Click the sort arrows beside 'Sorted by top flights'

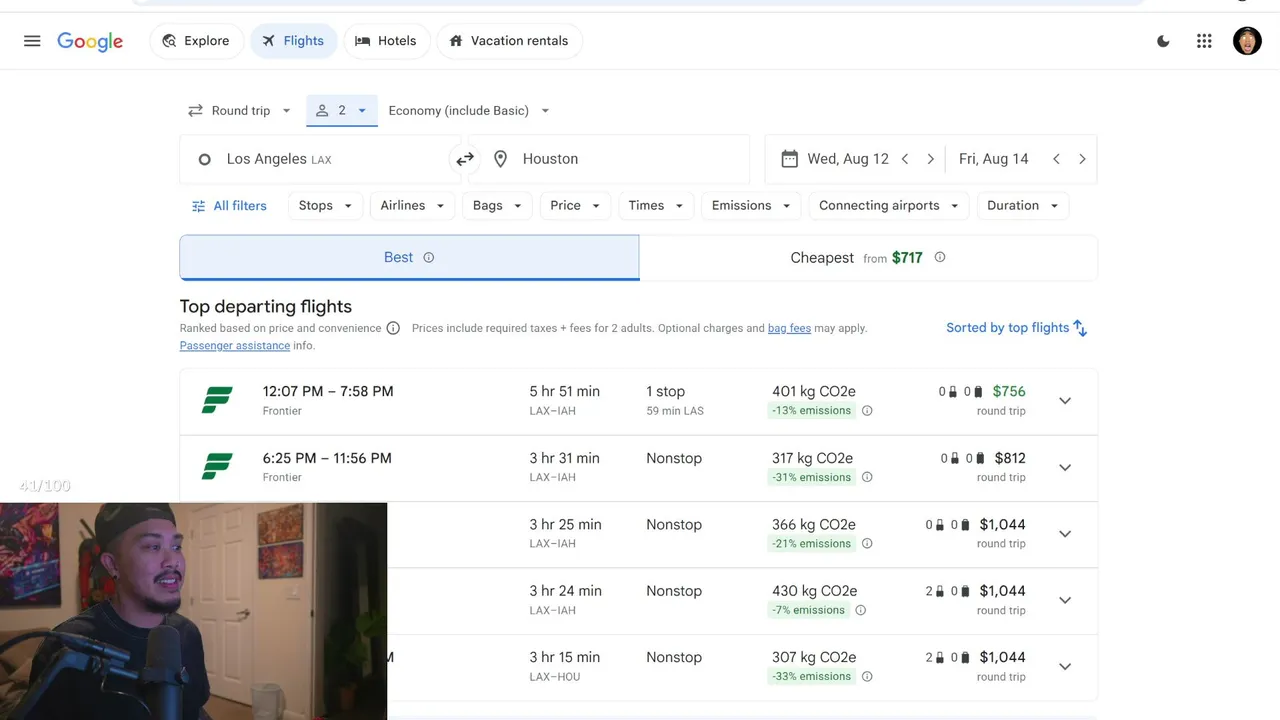1080,328
